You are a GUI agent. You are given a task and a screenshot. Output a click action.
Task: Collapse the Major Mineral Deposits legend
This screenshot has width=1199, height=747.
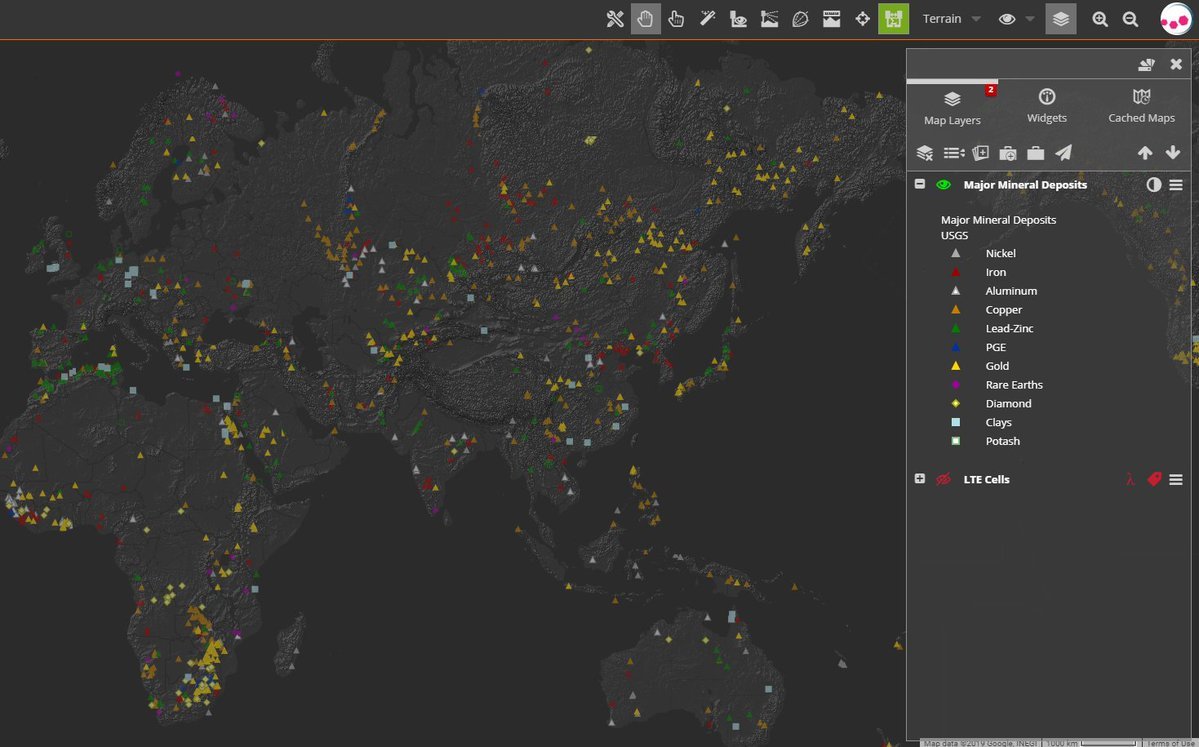(919, 185)
